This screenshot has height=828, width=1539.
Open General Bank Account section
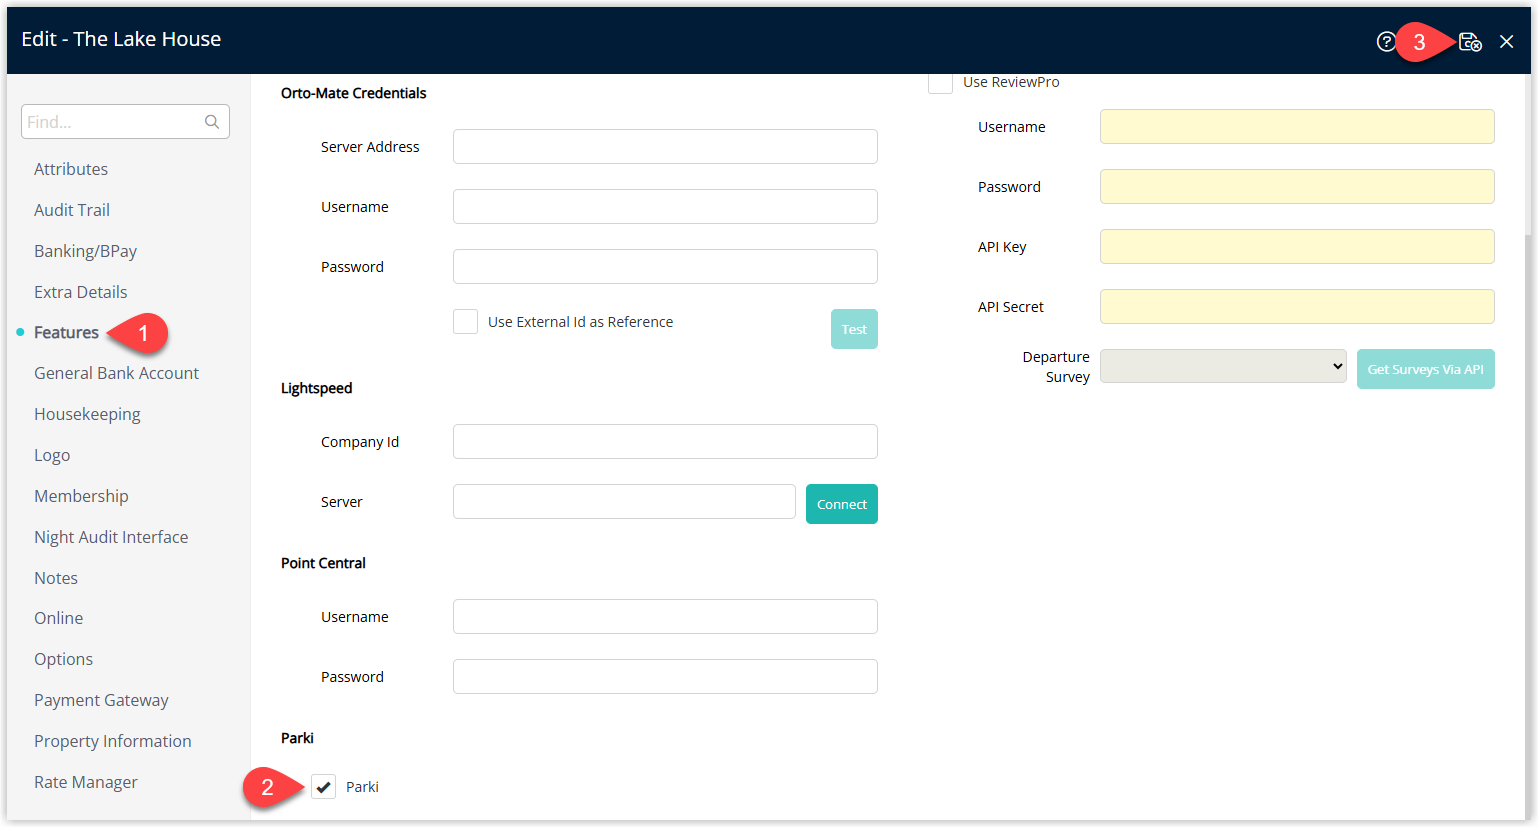pyautogui.click(x=116, y=373)
